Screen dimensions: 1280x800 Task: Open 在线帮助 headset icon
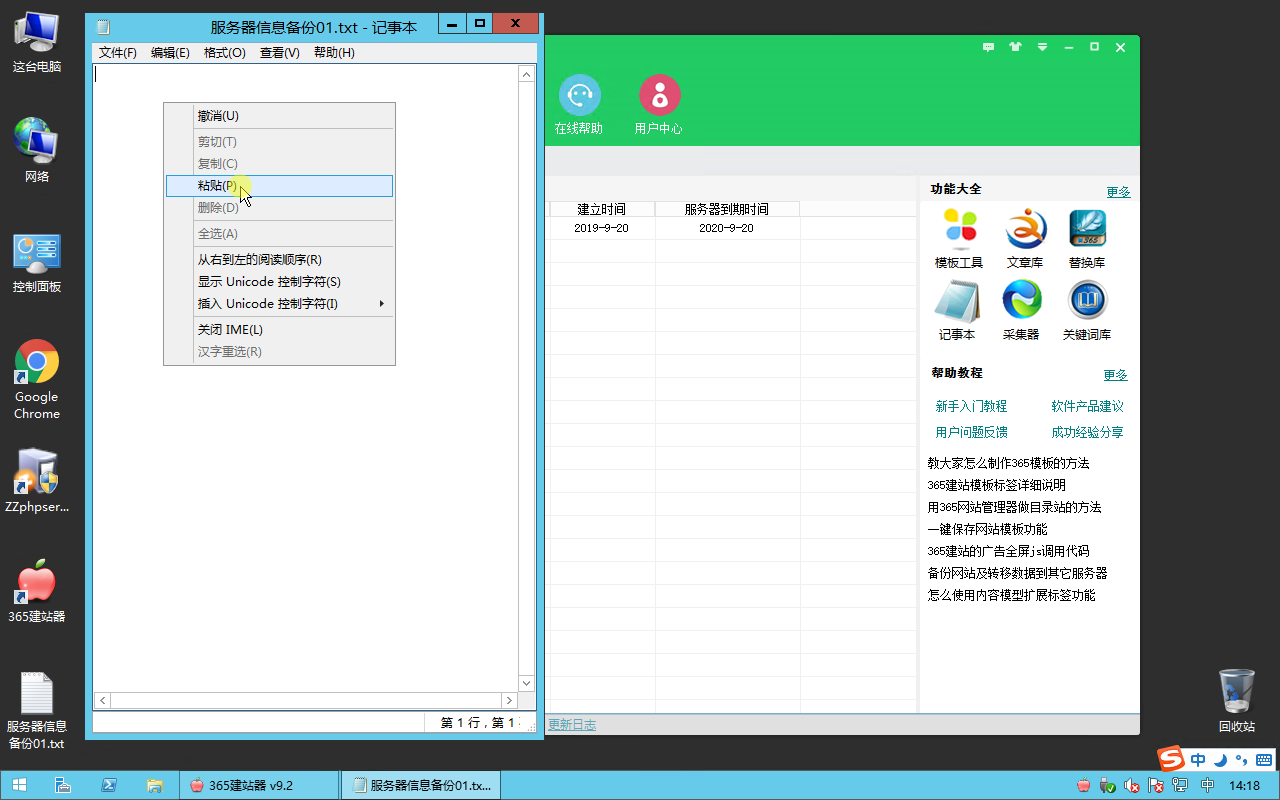579,95
